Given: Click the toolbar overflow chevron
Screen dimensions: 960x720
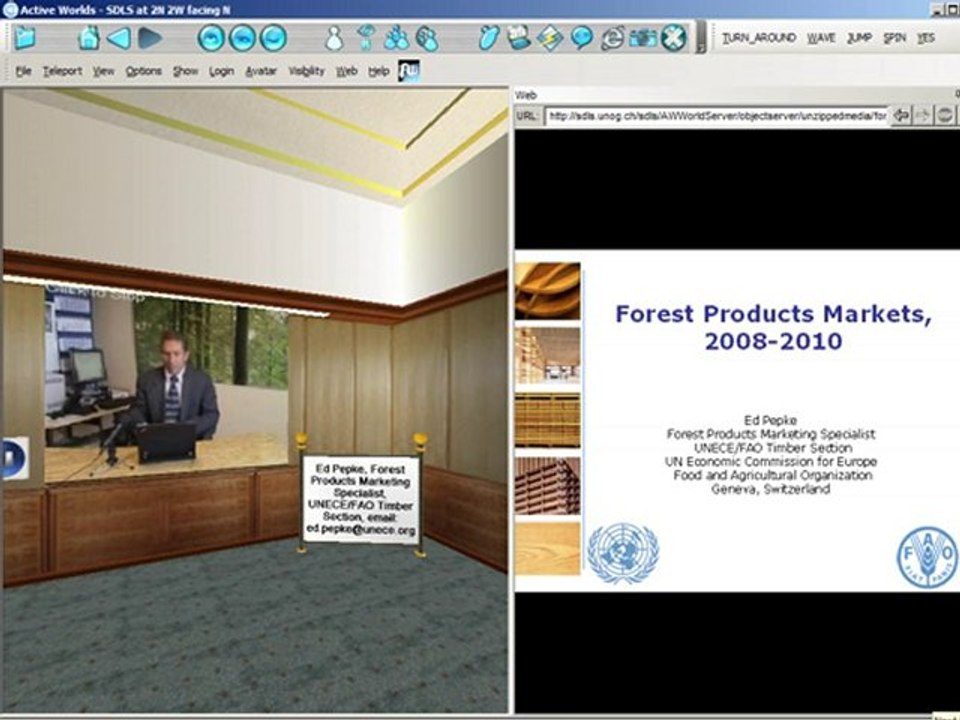Looking at the screenshot, I should pyautogui.click(x=701, y=38).
